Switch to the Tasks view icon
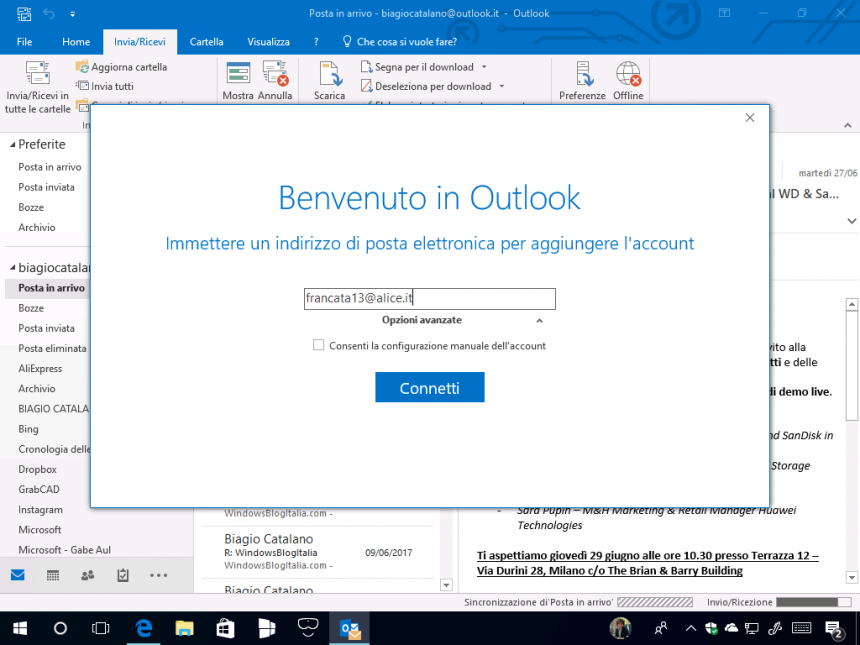The height and width of the screenshot is (645, 860). [123, 575]
